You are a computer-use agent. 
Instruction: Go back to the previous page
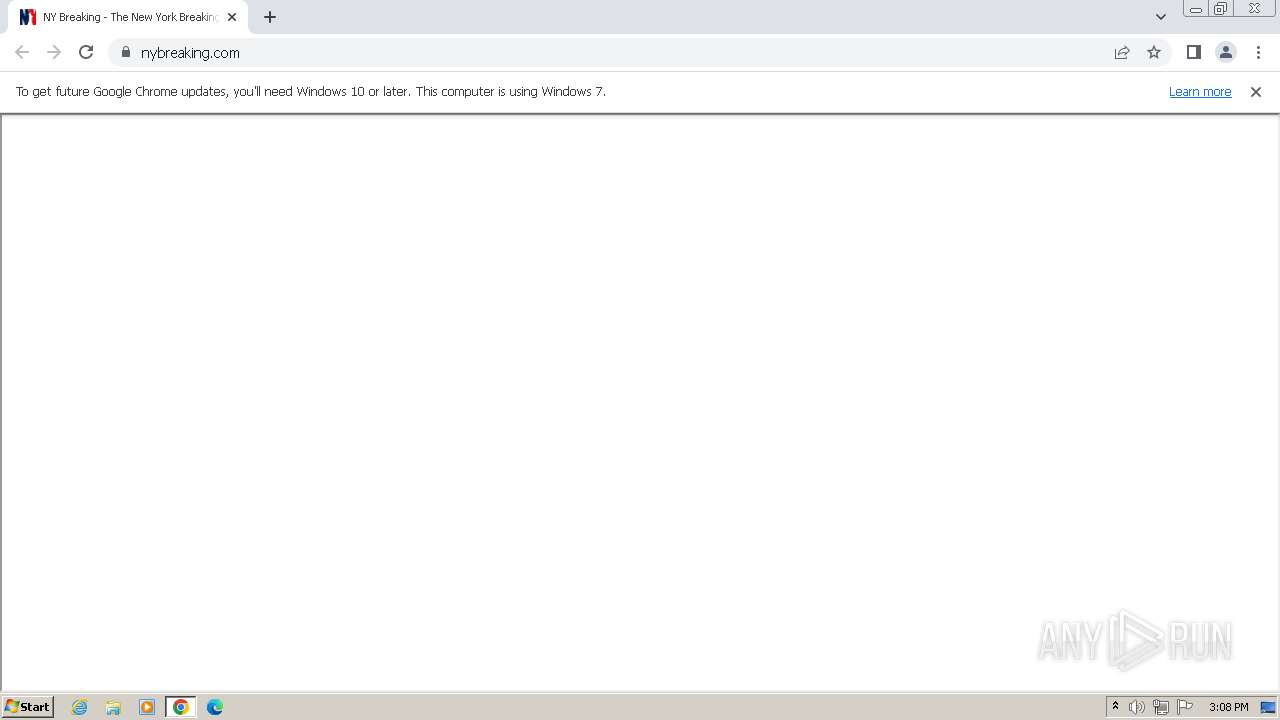(22, 52)
